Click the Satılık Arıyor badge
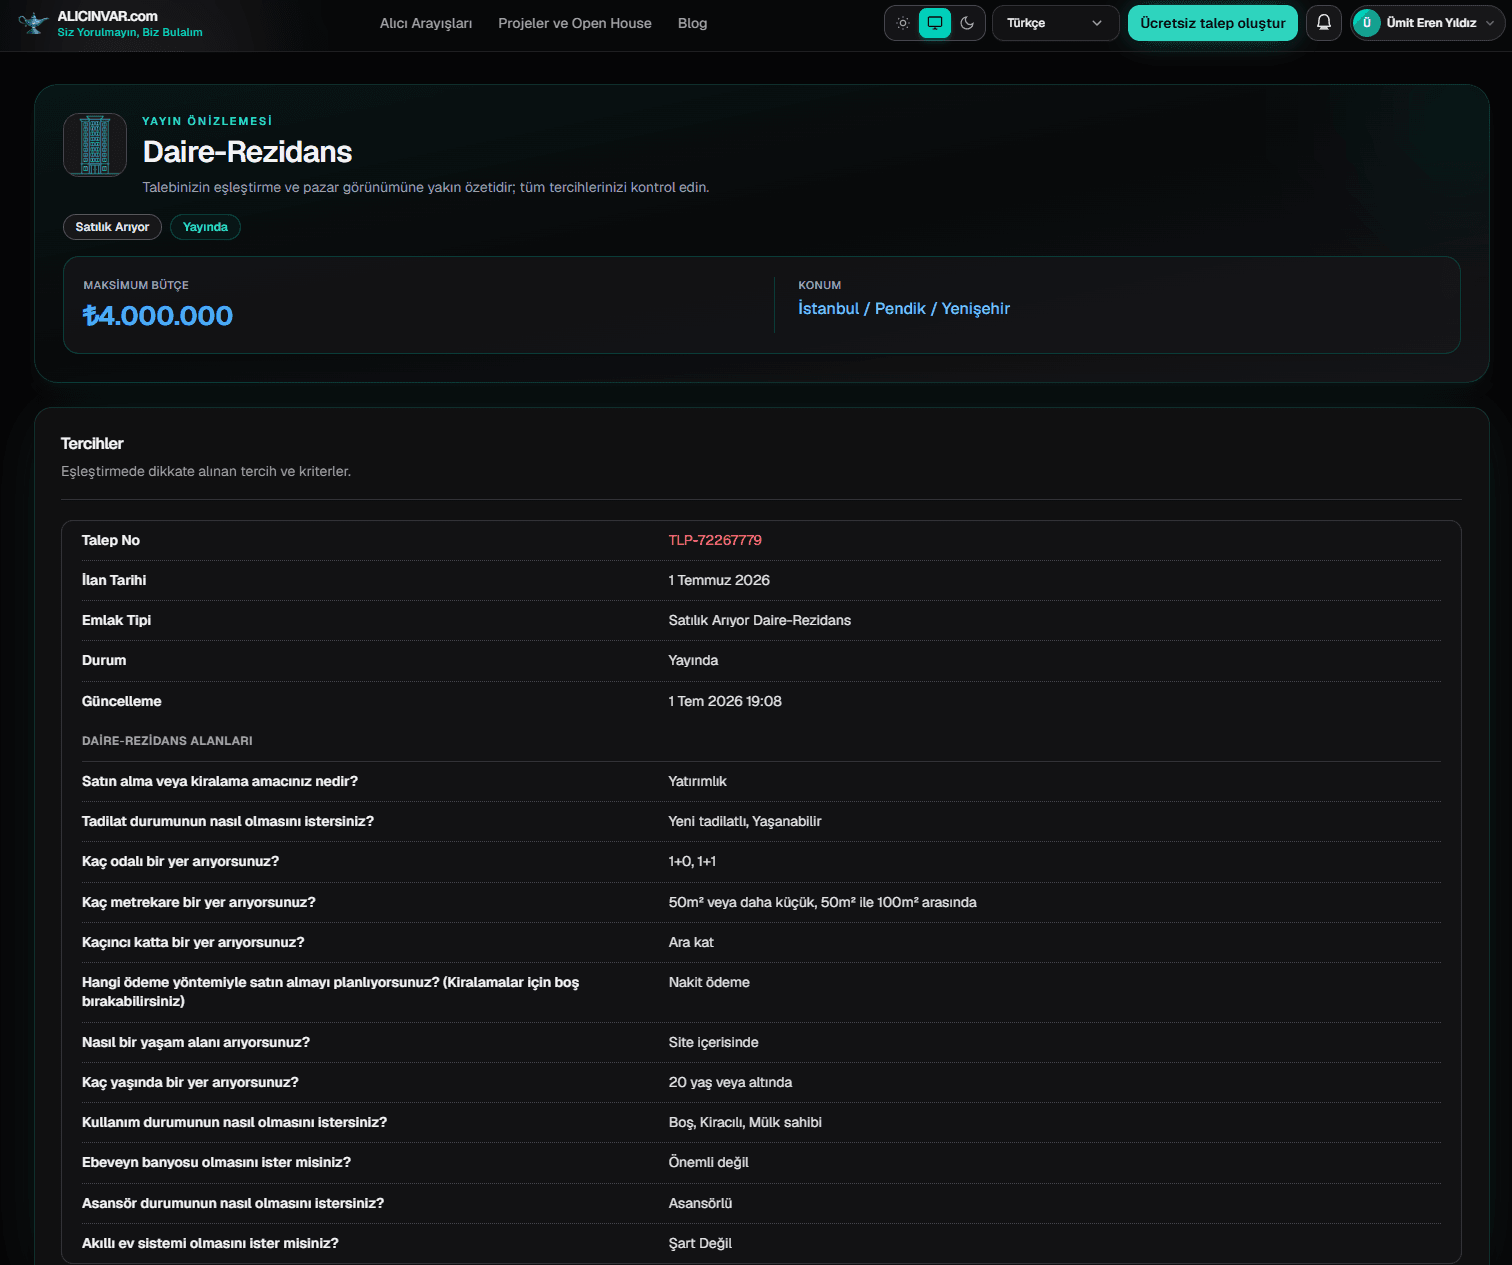 tap(112, 227)
